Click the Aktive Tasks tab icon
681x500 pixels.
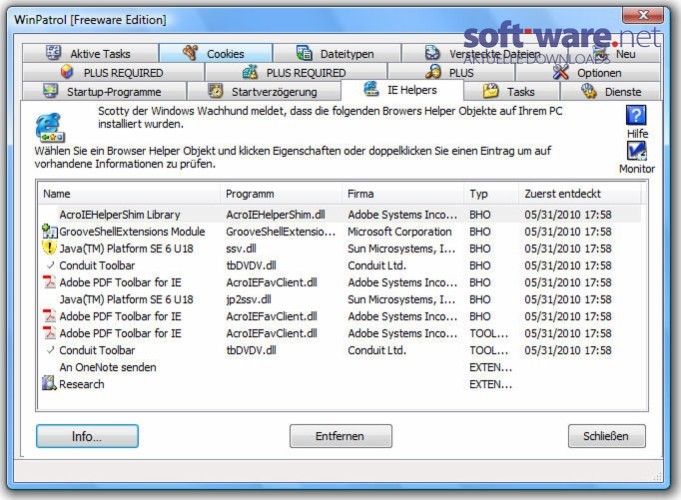point(54,53)
